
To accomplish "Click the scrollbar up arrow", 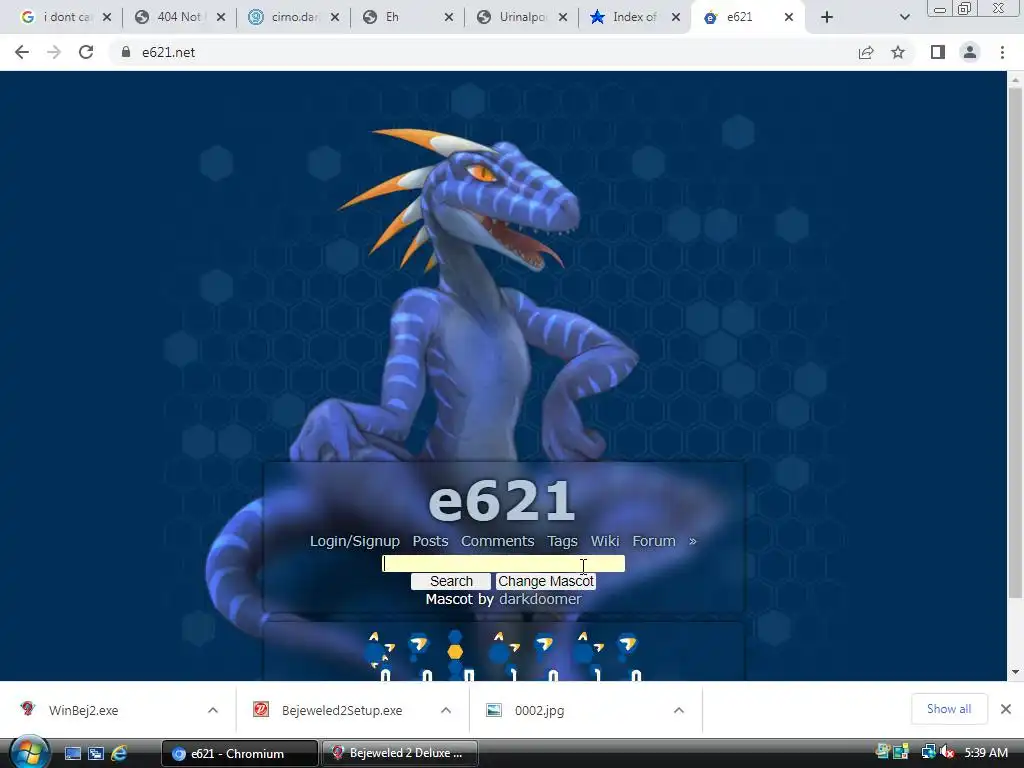I will [1015, 80].
